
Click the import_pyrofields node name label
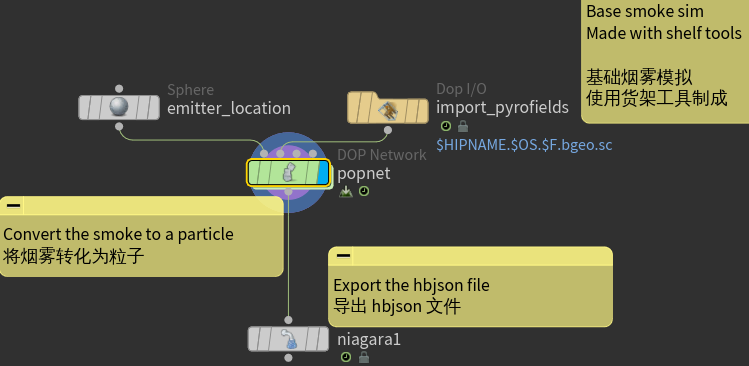tap(503, 108)
